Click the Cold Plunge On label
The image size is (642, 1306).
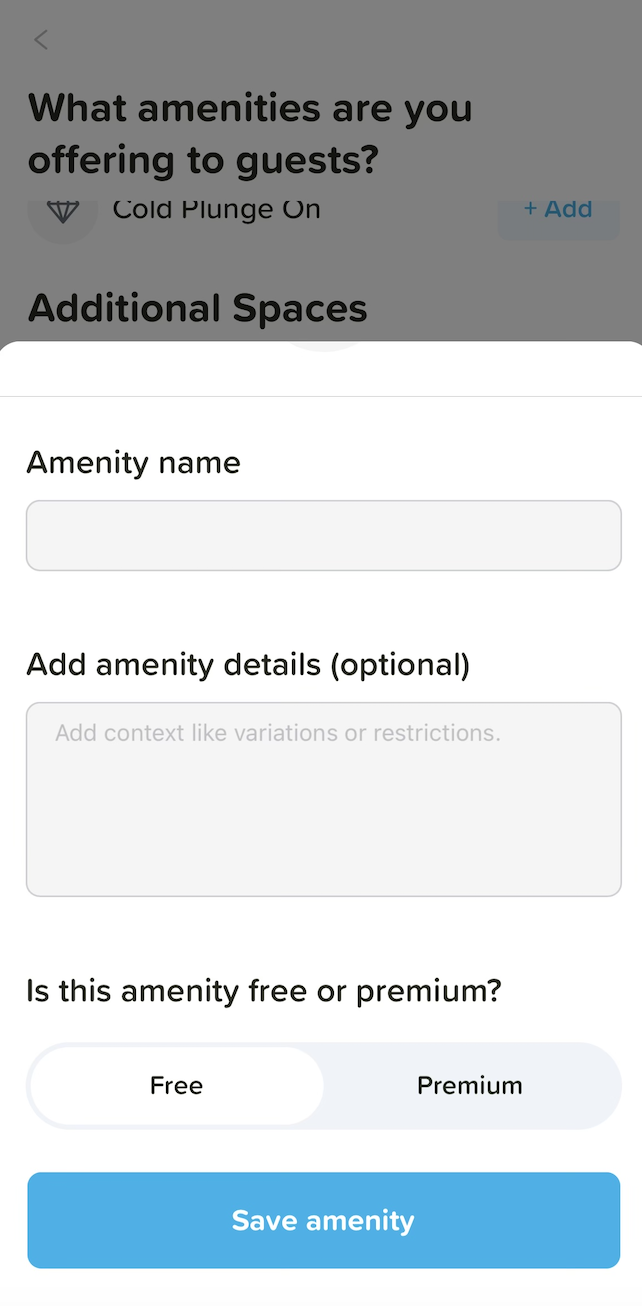[216, 210]
